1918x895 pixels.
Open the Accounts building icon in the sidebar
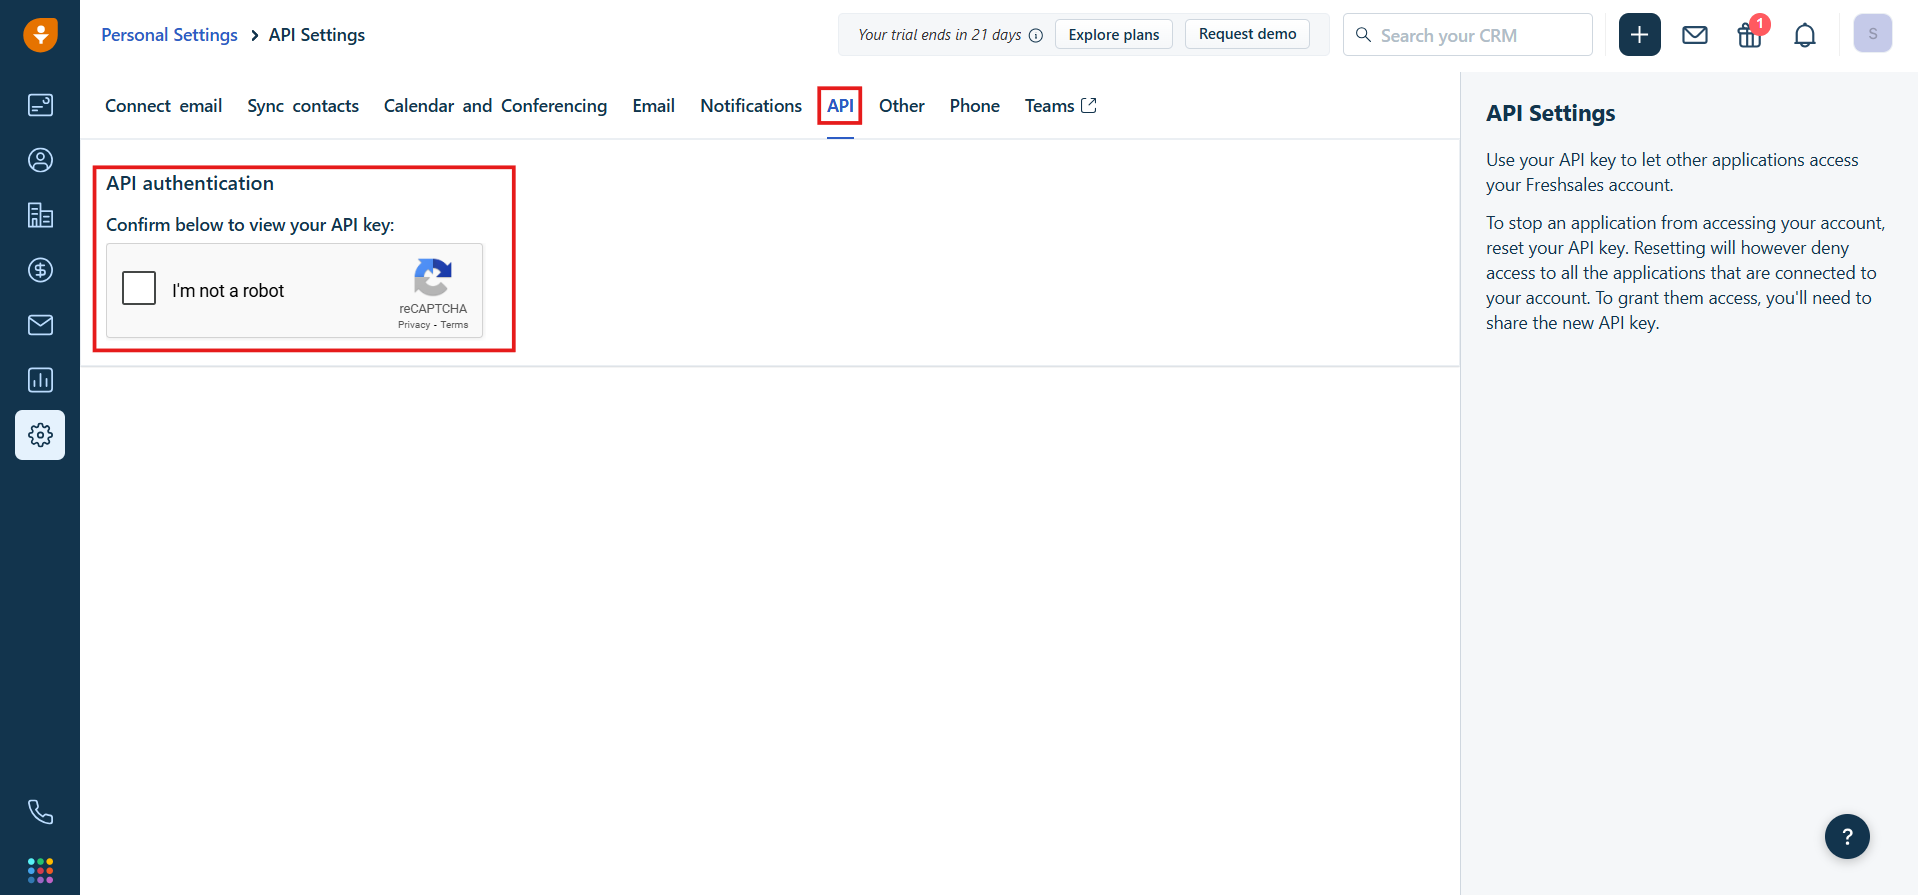tap(40, 215)
